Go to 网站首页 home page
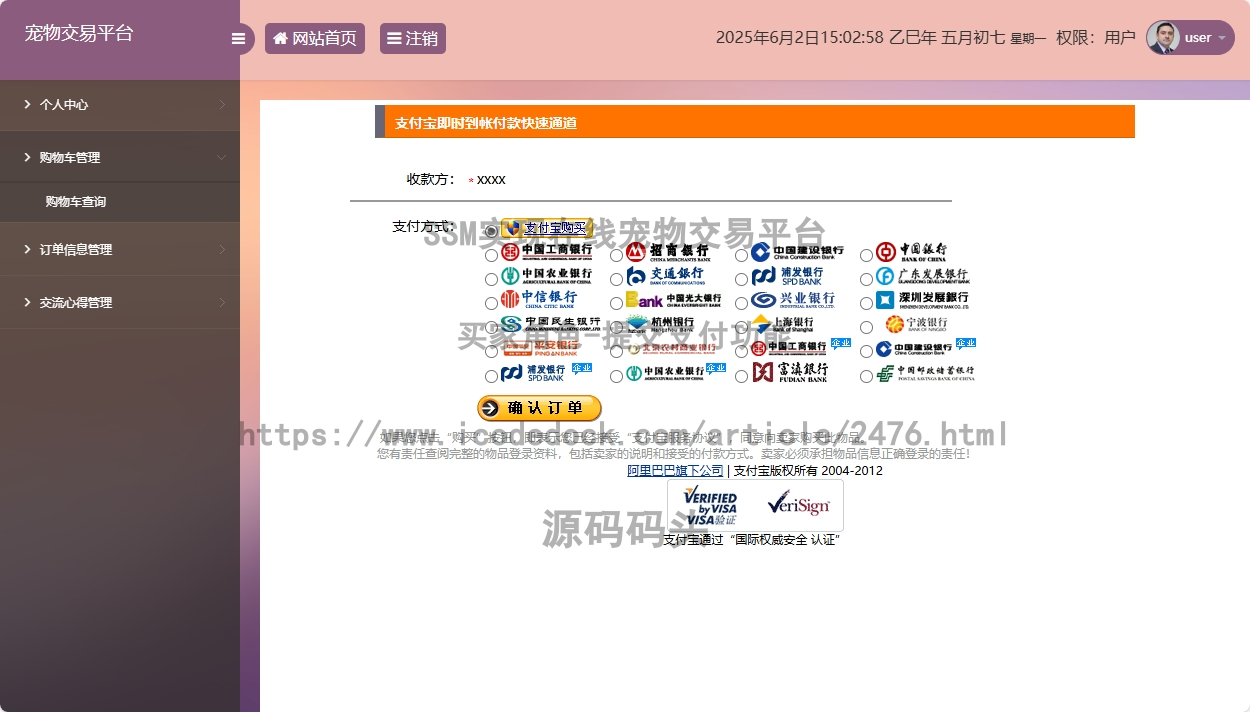This screenshot has width=1250, height=712. (315, 39)
